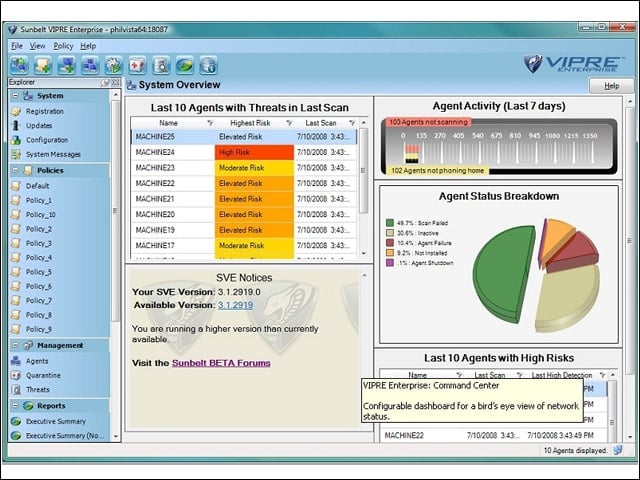Screen dimensions: 640x480
Task: Click the Moderate Risk cell for MACHINE23
Action: coord(254,168)
